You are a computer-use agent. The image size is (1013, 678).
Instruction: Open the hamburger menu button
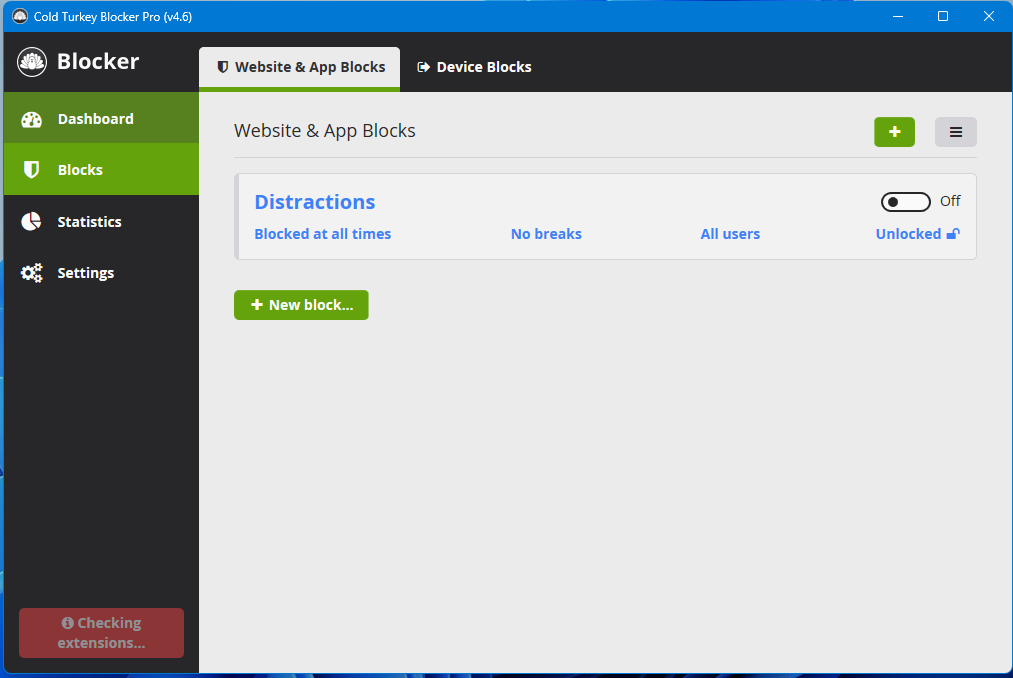point(955,132)
